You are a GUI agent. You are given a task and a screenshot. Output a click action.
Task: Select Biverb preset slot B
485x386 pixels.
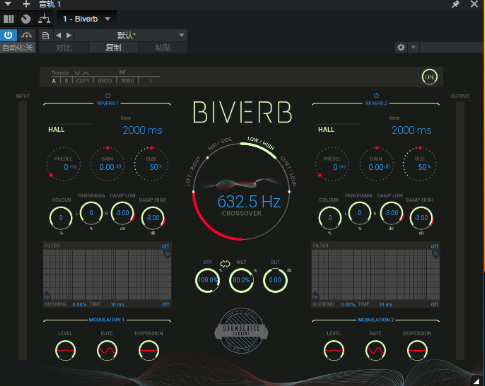click(66, 81)
